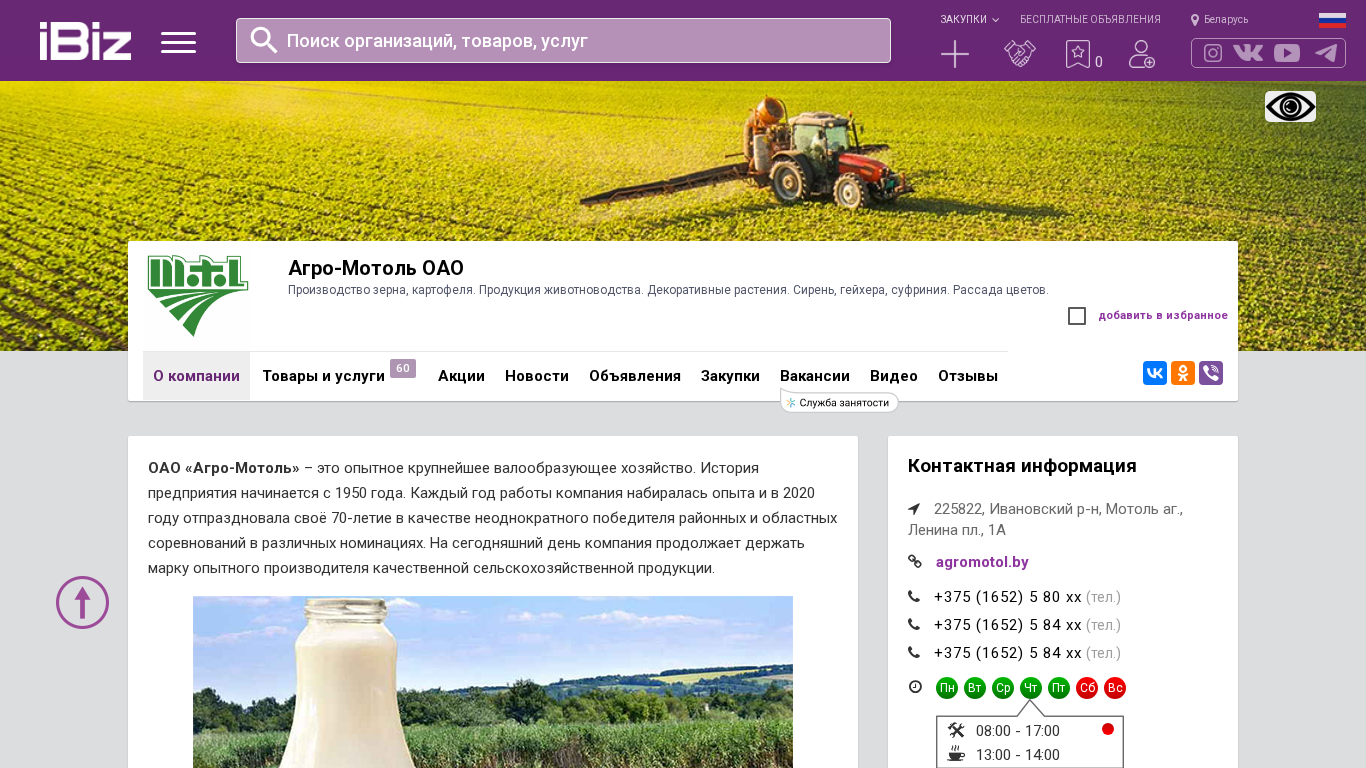Click the search magnifier icon
This screenshot has width=1366, height=768.
pos(263,40)
